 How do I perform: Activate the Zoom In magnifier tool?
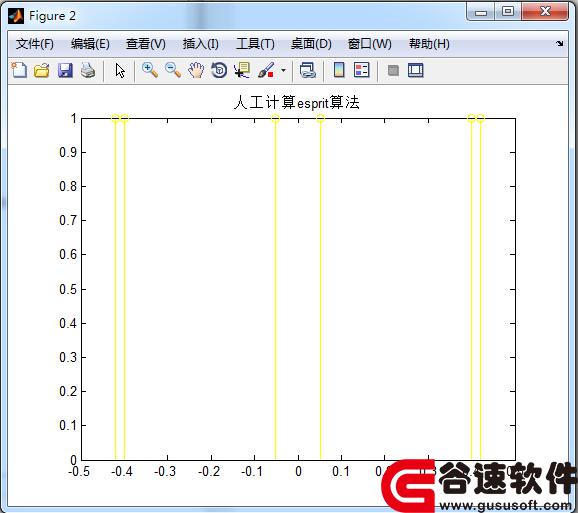150,70
